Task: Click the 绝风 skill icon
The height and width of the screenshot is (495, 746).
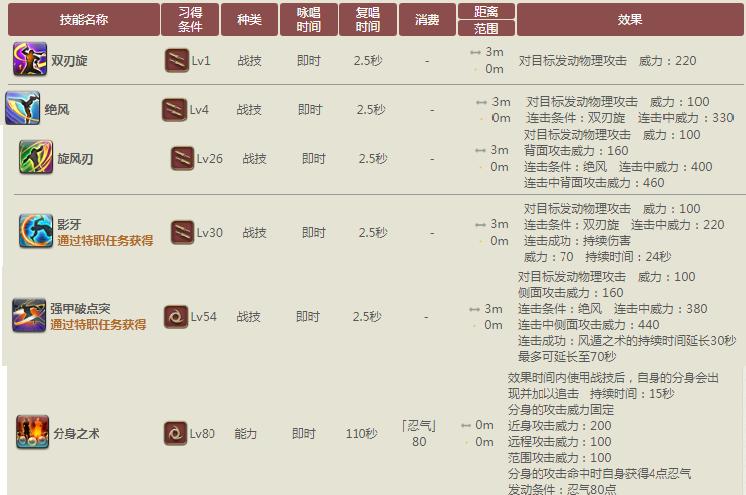Action: 23,108
